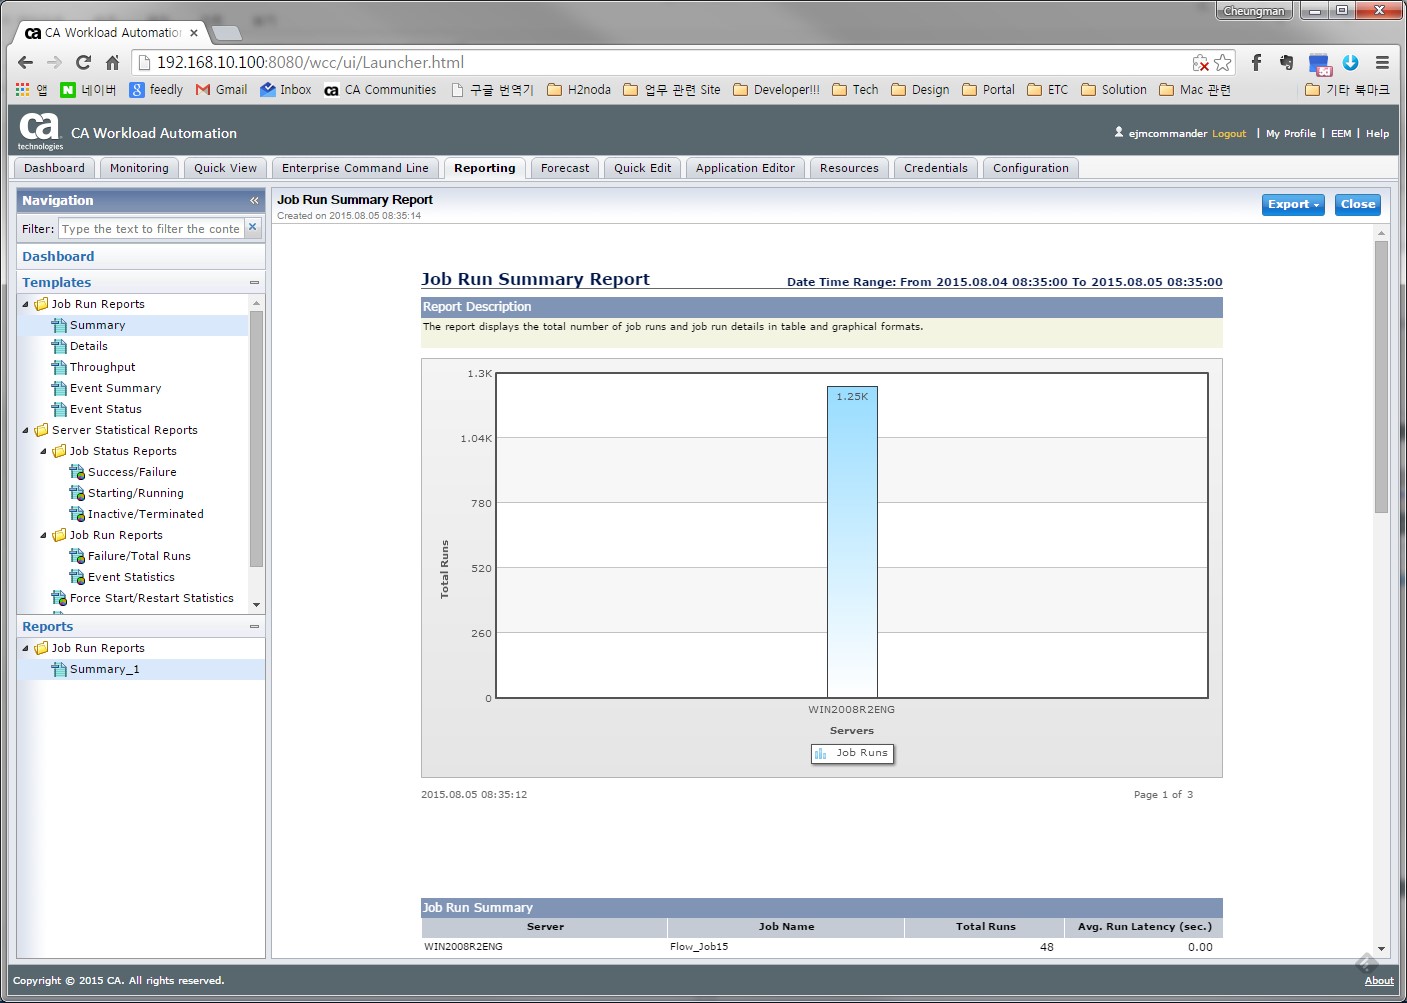
Task: Click the Event Status template icon
Action: pos(59,409)
